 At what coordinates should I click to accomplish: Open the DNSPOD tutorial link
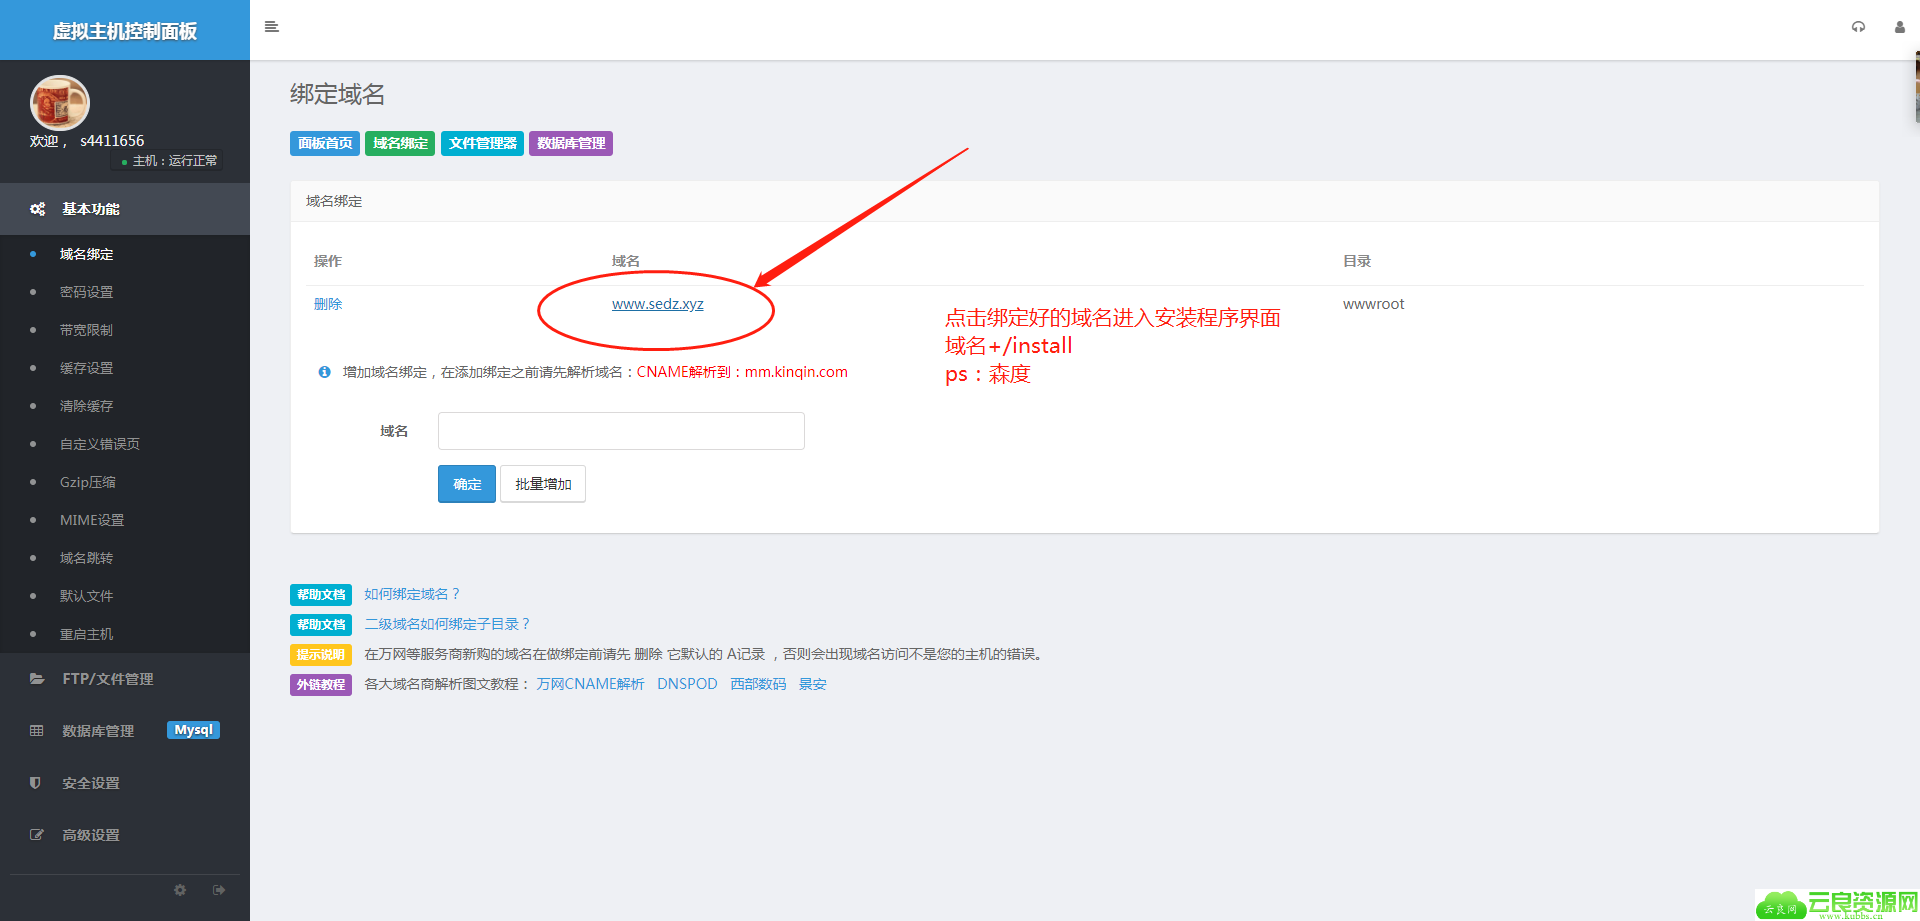point(687,684)
